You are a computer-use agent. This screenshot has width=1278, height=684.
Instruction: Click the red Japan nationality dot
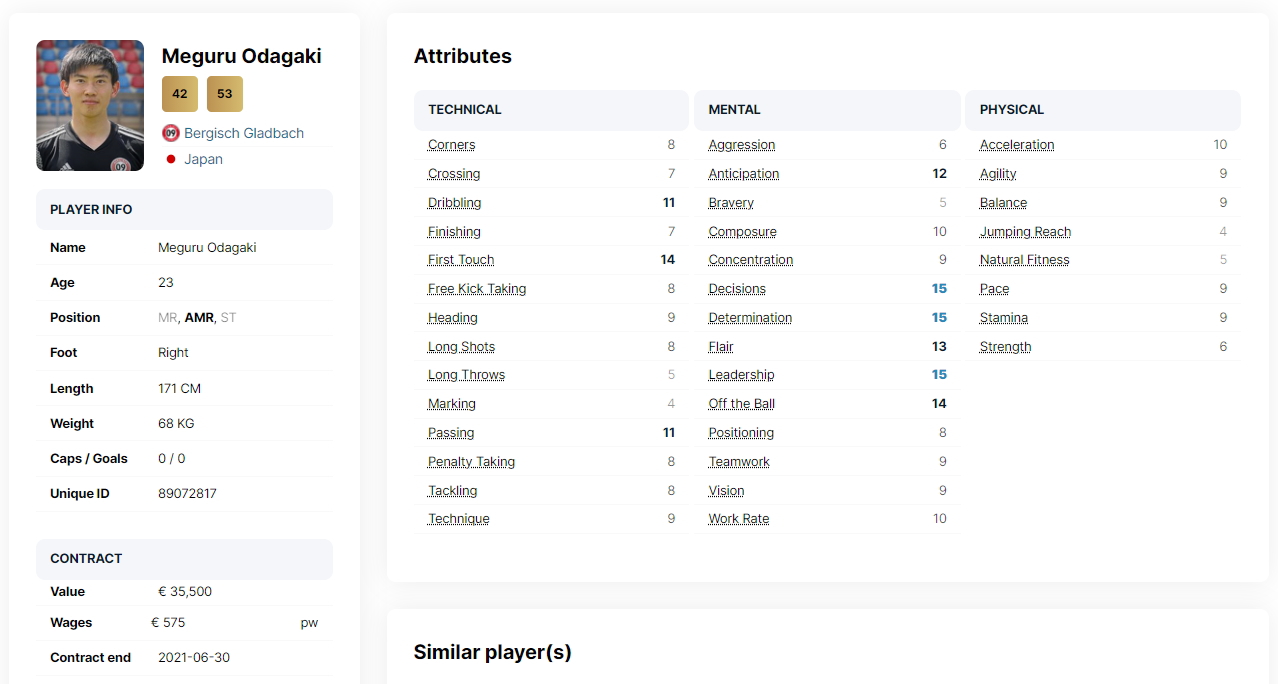click(171, 159)
